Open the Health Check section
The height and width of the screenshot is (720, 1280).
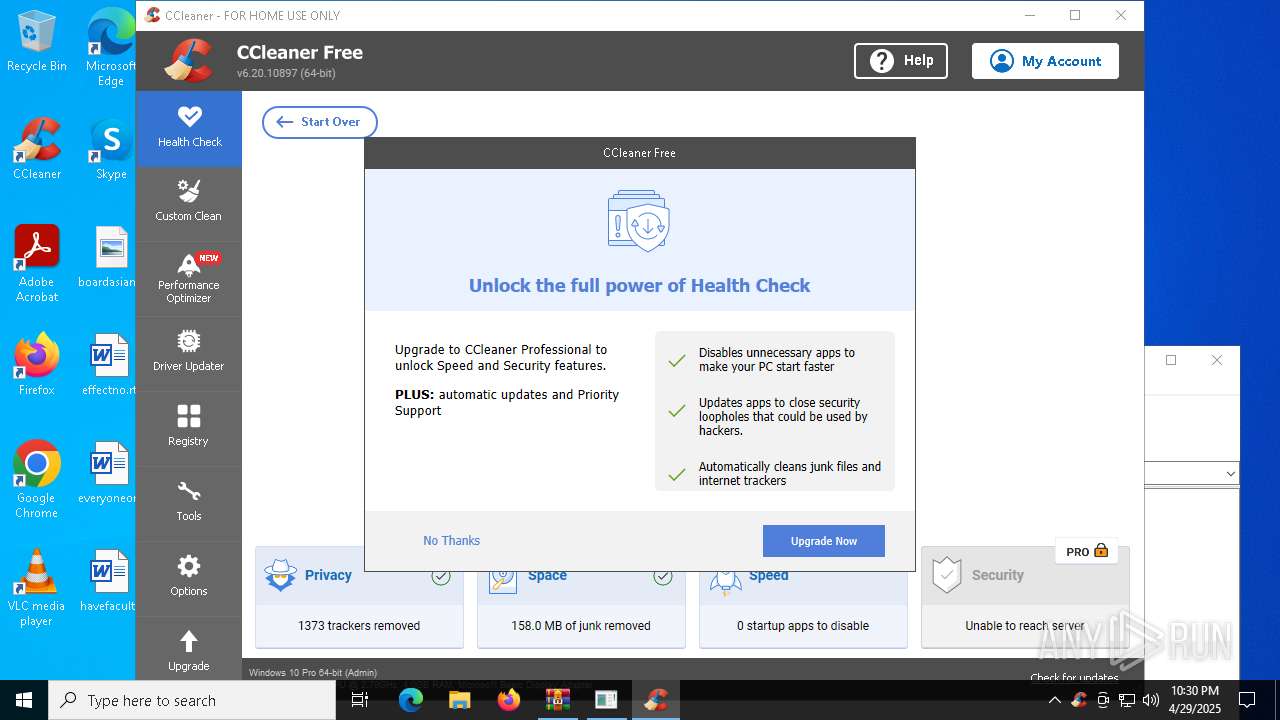click(x=189, y=128)
